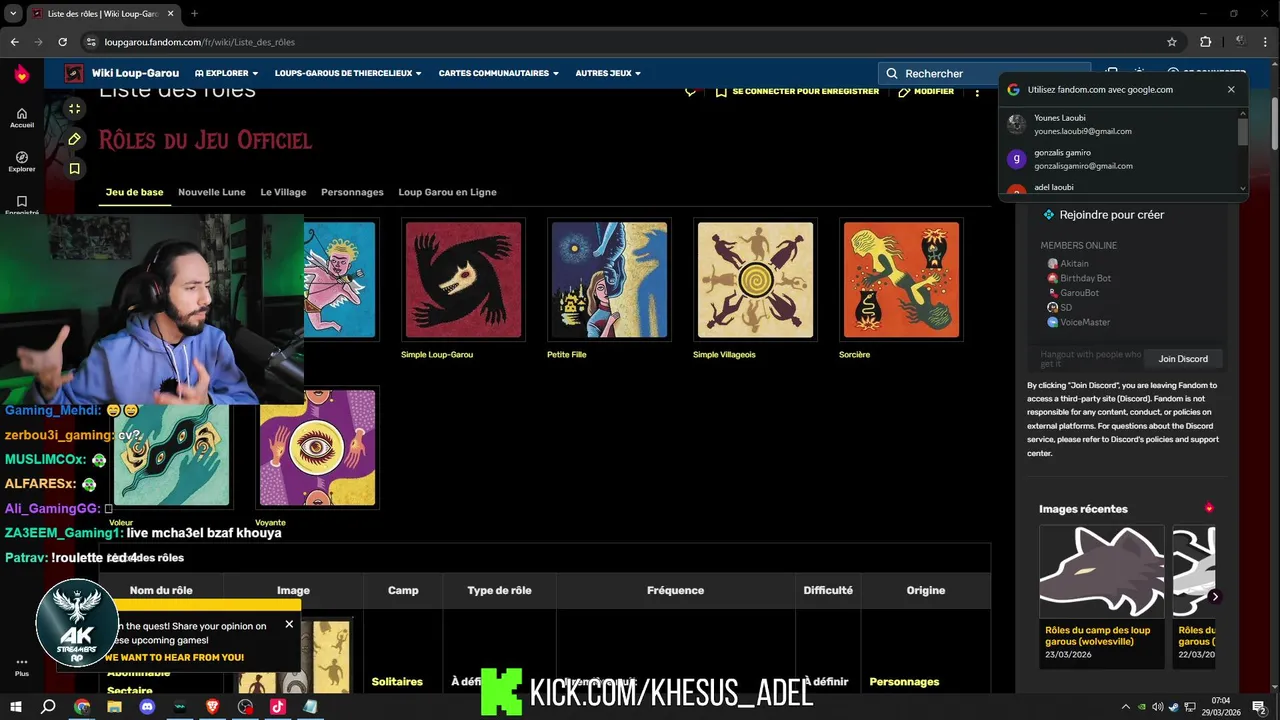Screen dimensions: 1280x720
Task: Switch to the Personnages tab
Action: [352, 192]
